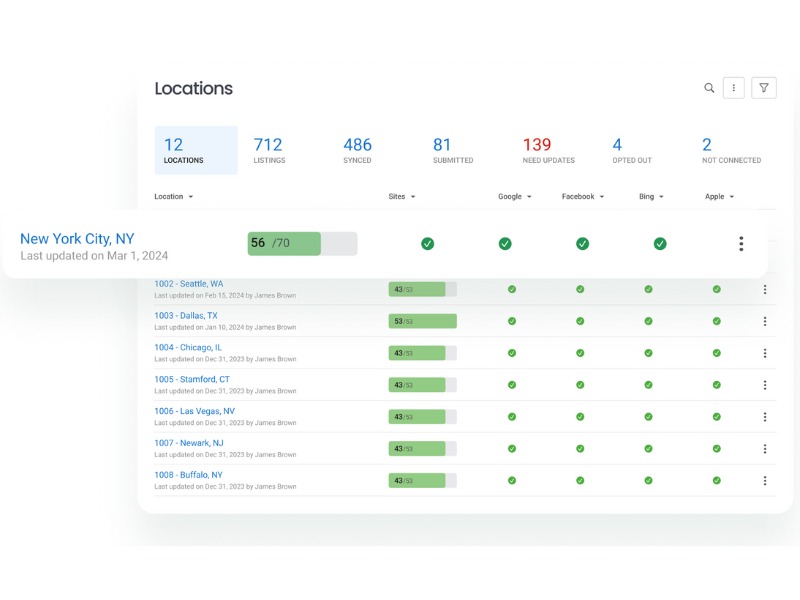The height and width of the screenshot is (600, 800).
Task: Open the kebab menu for 1008 - Buffalo, NY
Action: coord(765,479)
